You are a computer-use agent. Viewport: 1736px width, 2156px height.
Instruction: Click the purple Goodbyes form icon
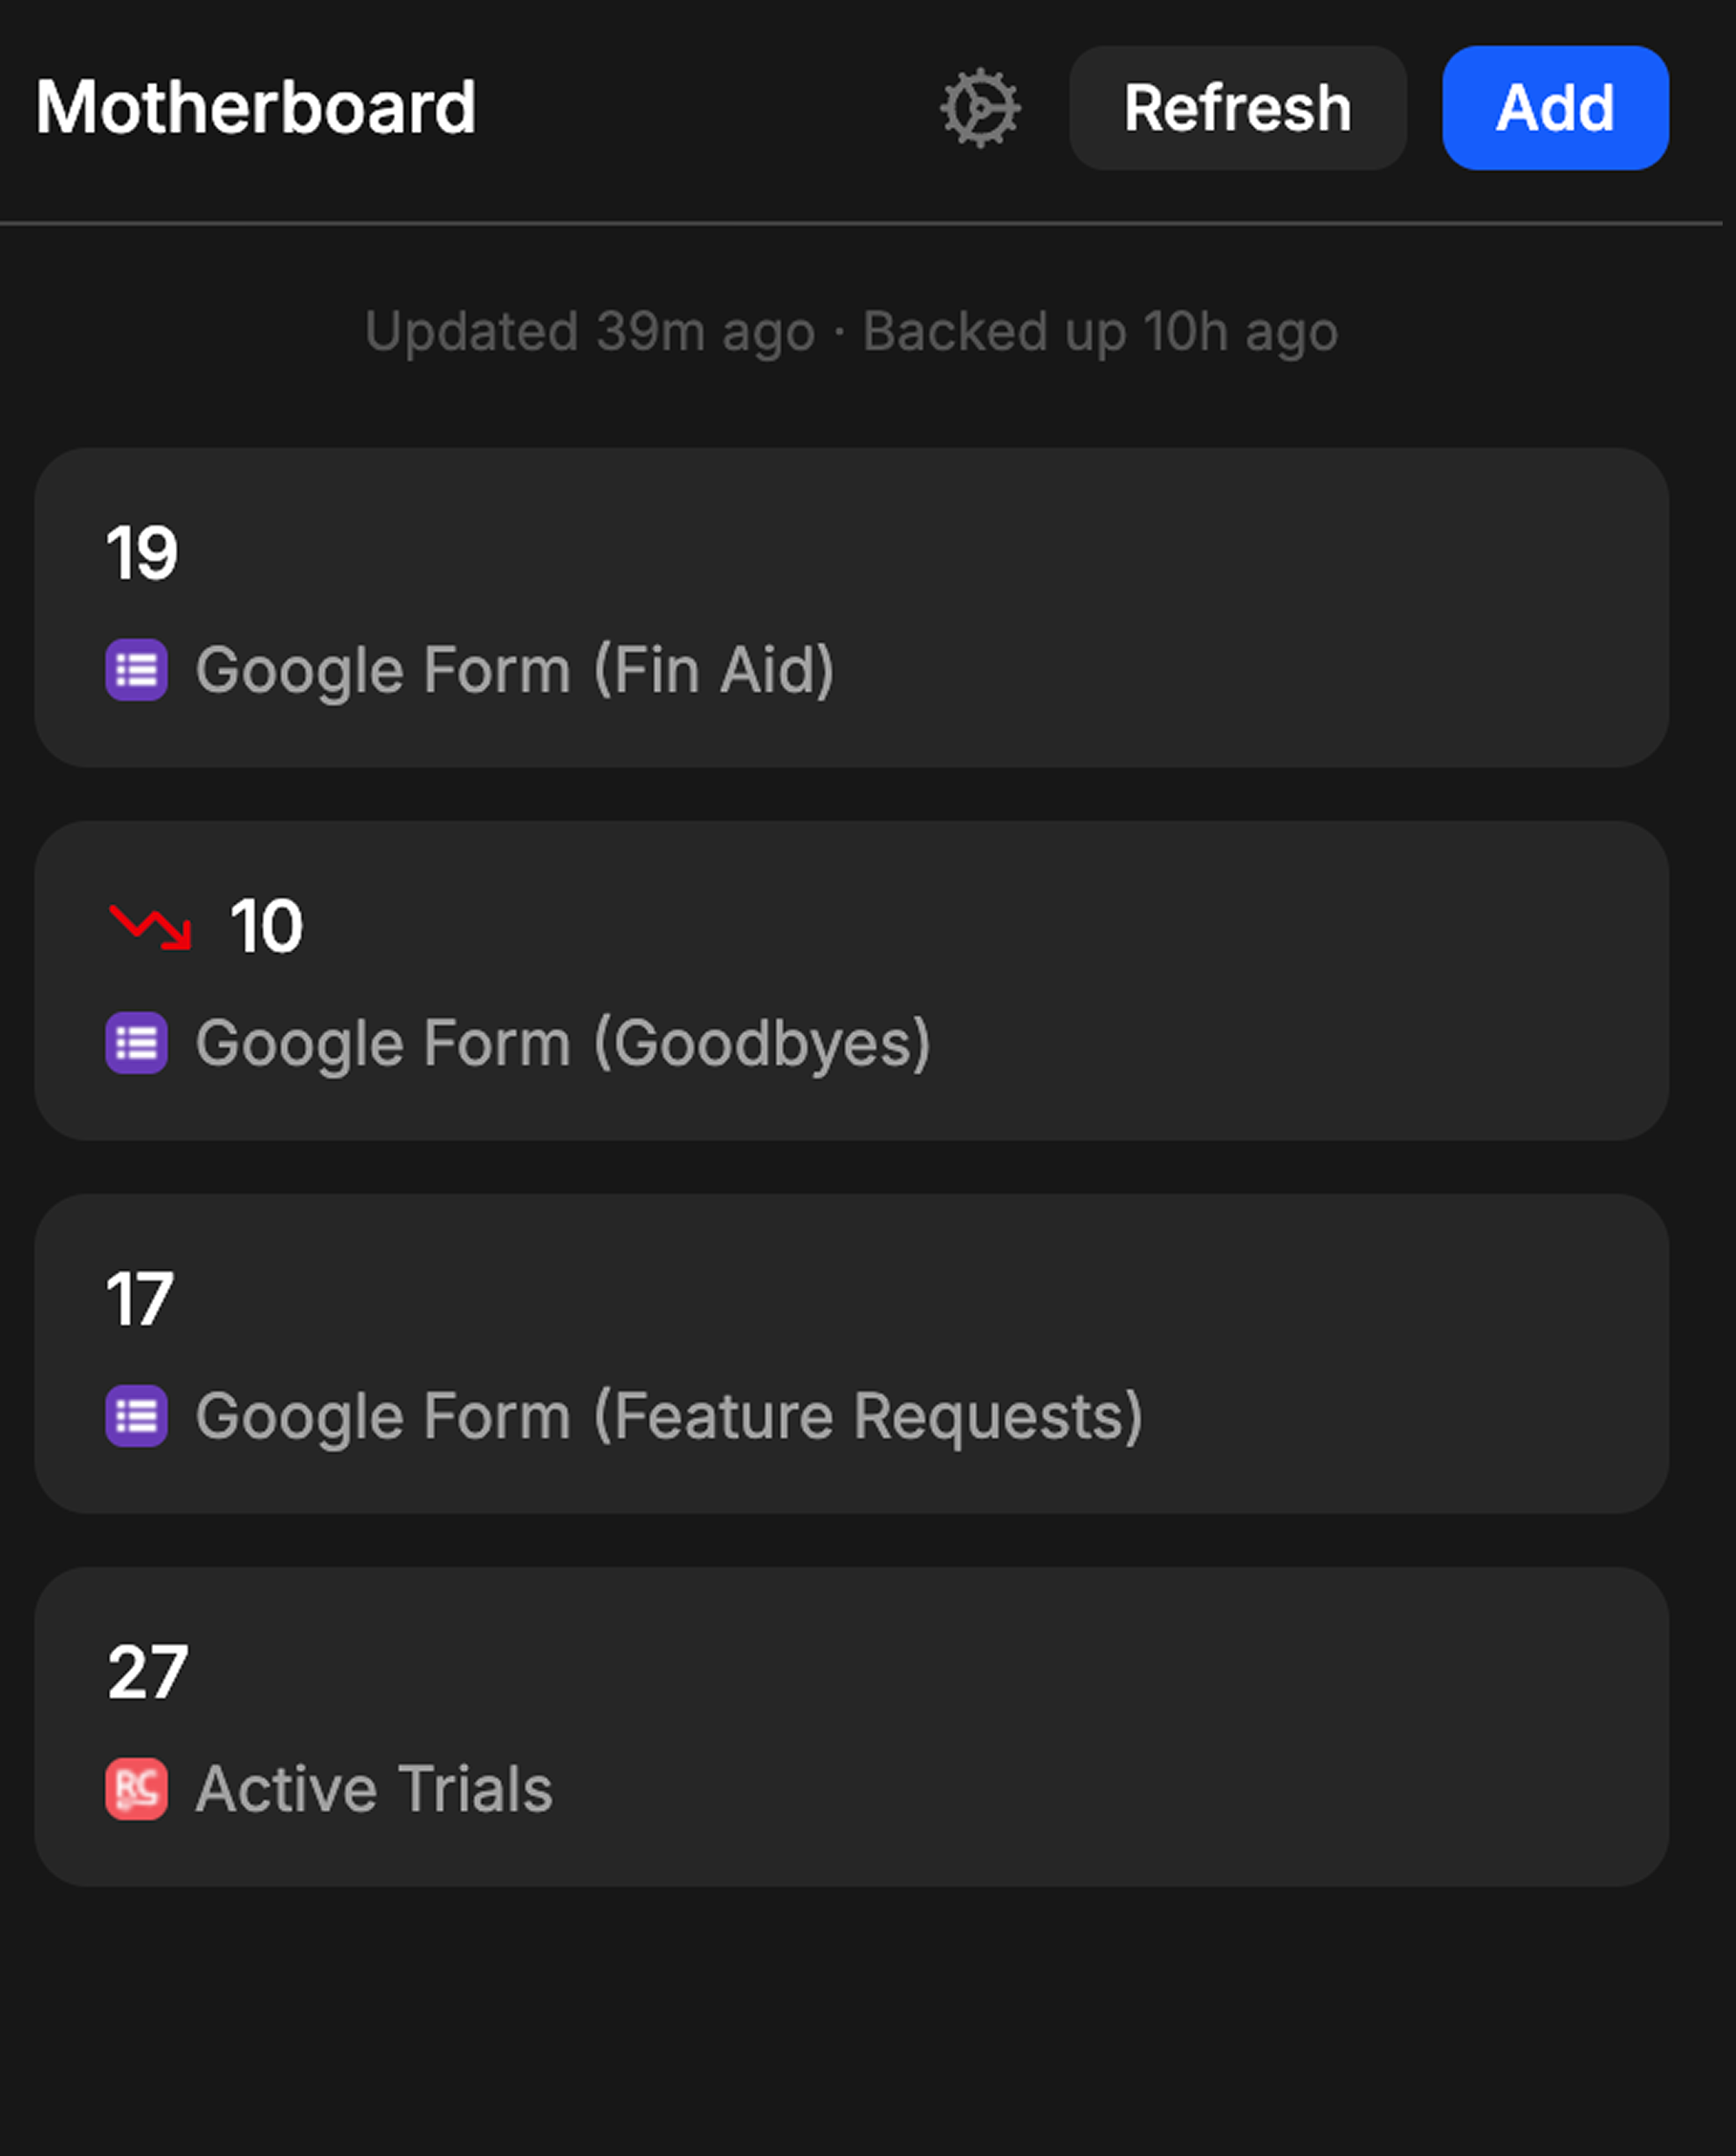137,1043
